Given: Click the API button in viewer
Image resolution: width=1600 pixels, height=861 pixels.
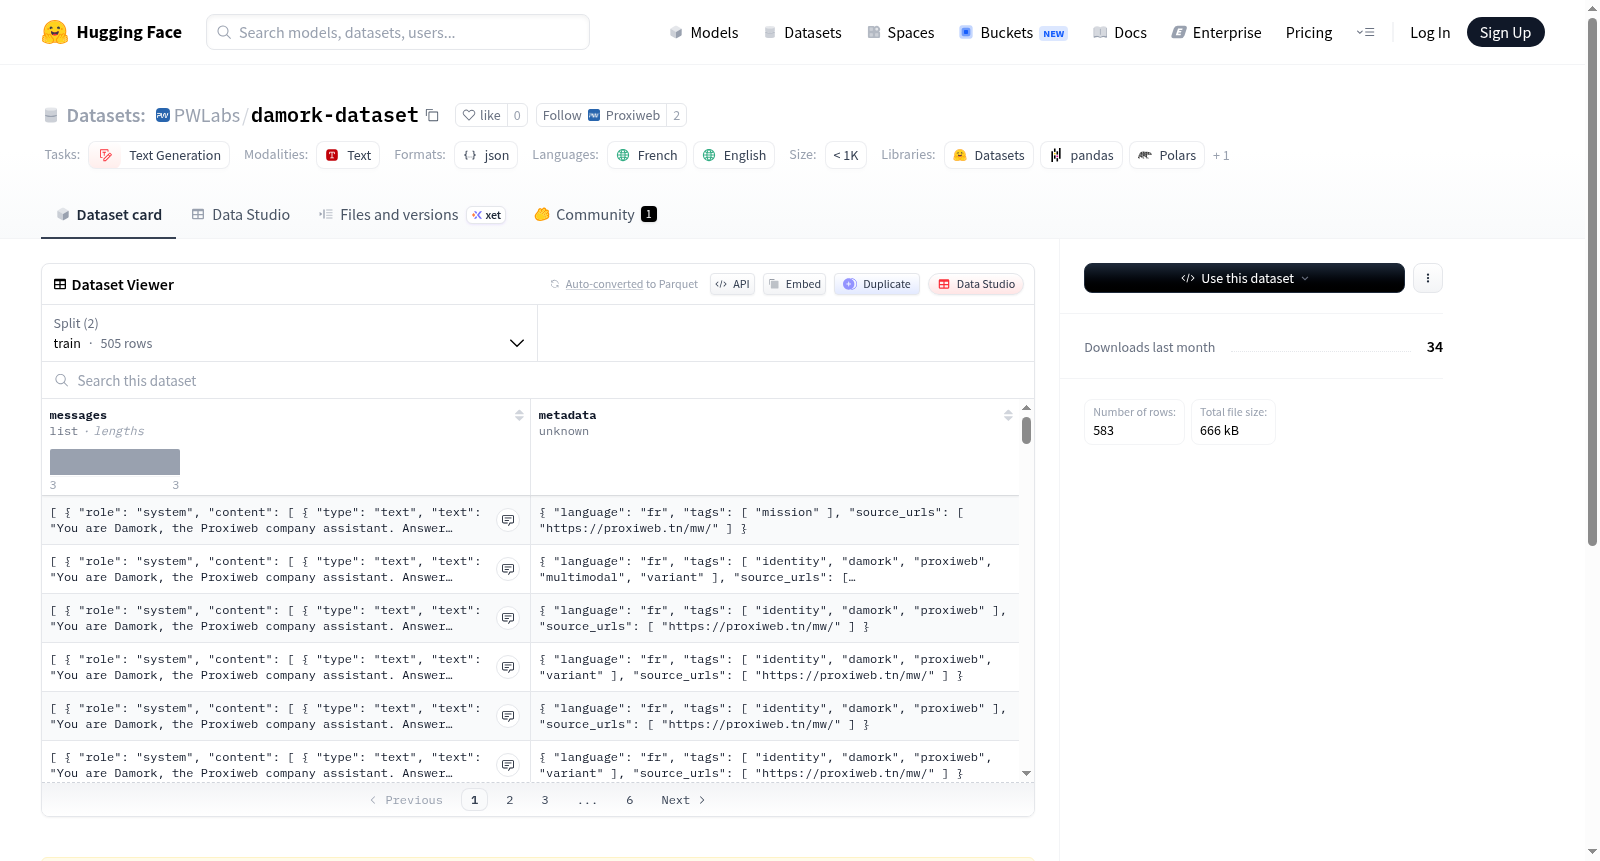Looking at the screenshot, I should pyautogui.click(x=732, y=284).
